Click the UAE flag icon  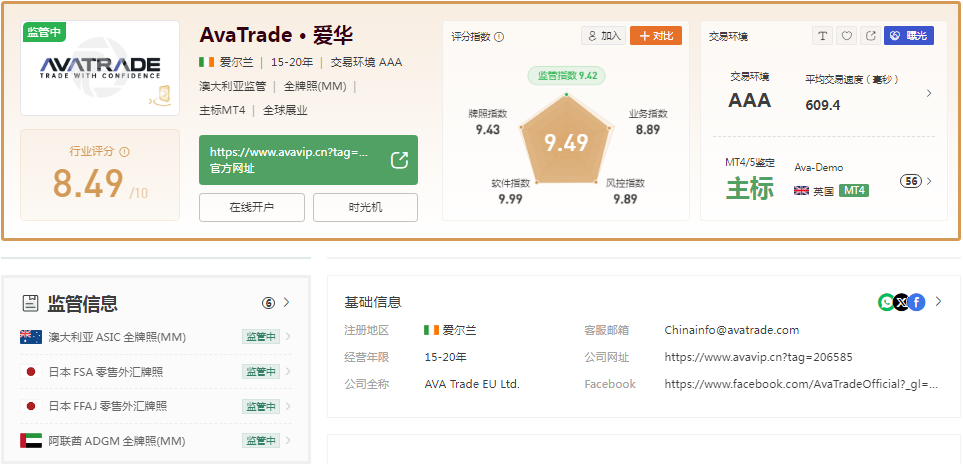tap(31, 440)
